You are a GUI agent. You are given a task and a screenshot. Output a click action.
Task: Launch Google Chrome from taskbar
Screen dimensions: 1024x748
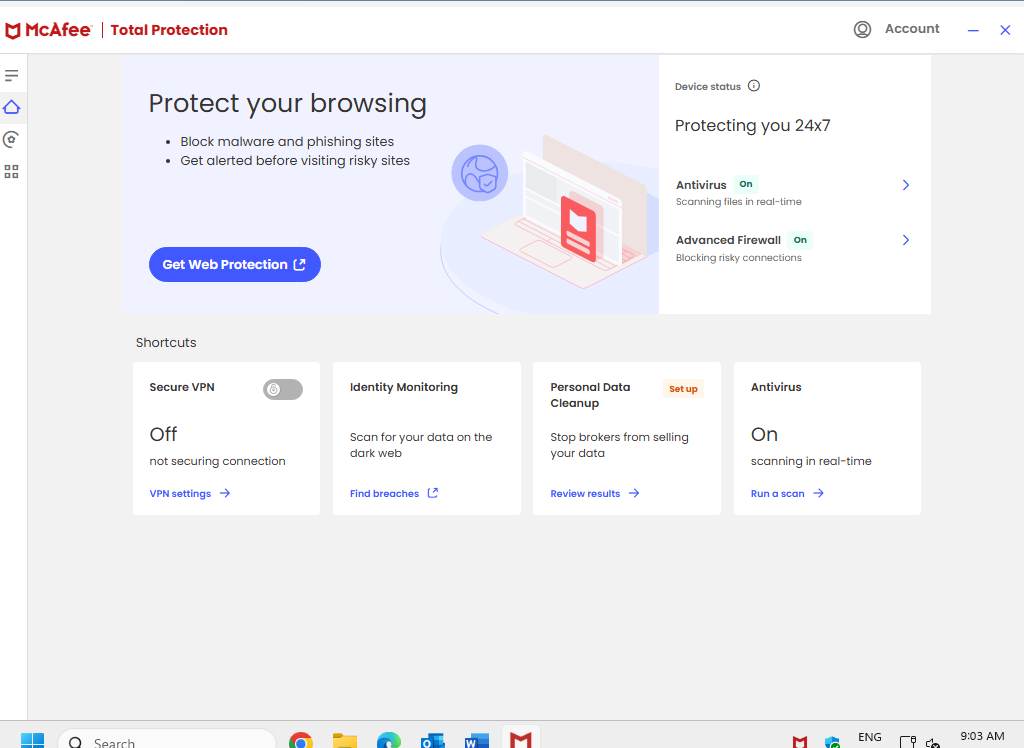(x=301, y=741)
